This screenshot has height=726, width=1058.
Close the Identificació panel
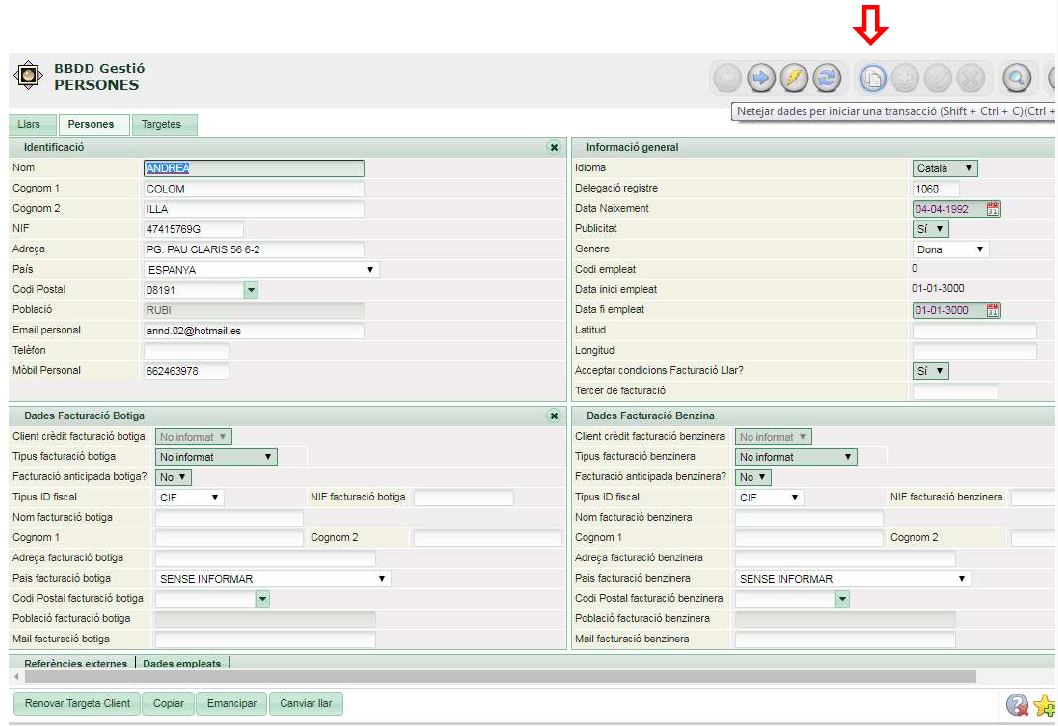click(x=554, y=147)
